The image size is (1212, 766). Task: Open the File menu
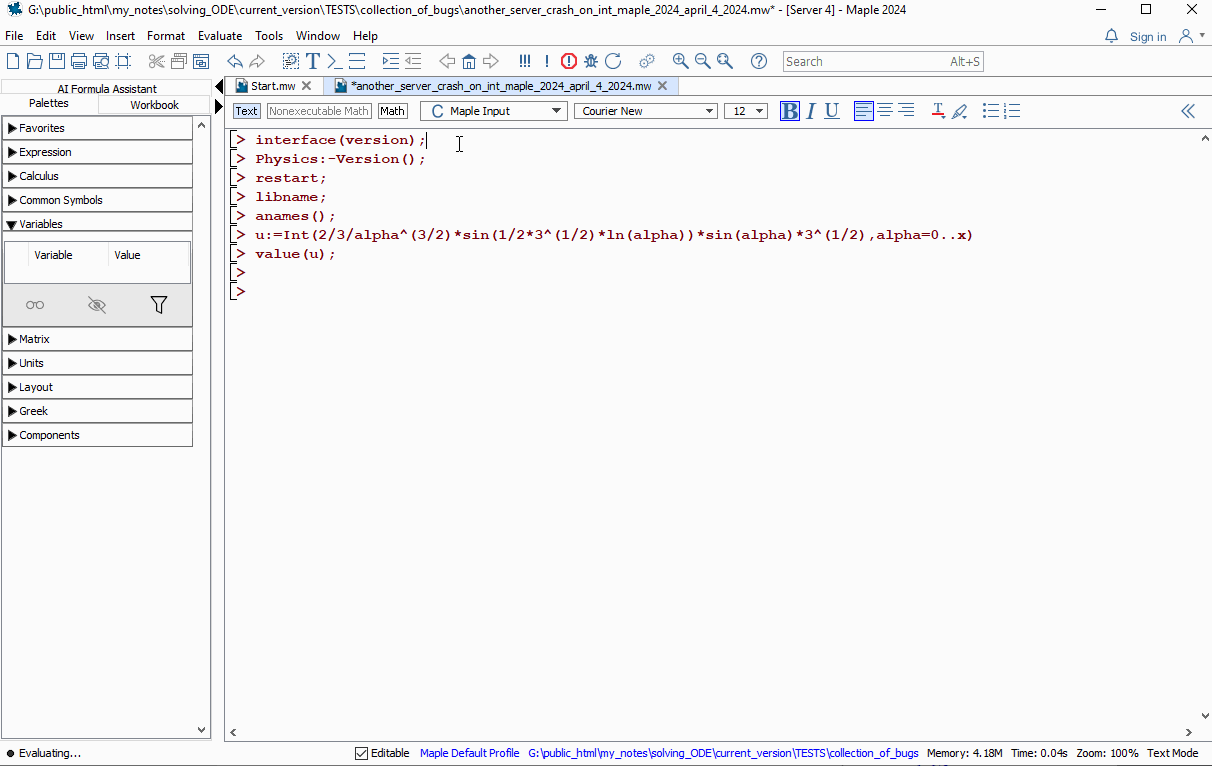tap(14, 36)
